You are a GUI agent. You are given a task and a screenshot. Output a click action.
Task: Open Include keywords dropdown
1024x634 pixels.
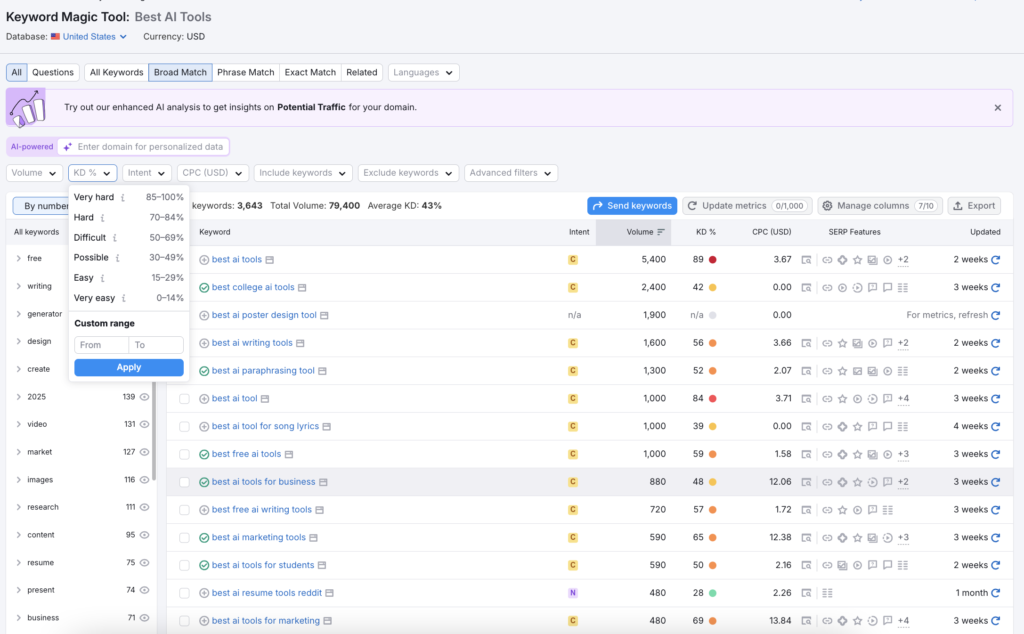coord(303,173)
